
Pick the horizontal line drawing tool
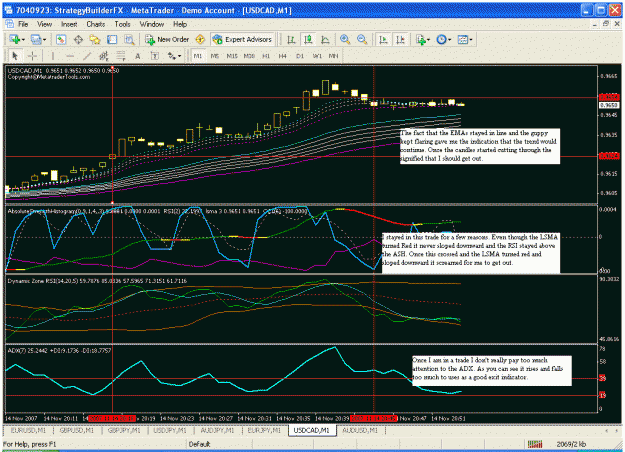pos(70,56)
